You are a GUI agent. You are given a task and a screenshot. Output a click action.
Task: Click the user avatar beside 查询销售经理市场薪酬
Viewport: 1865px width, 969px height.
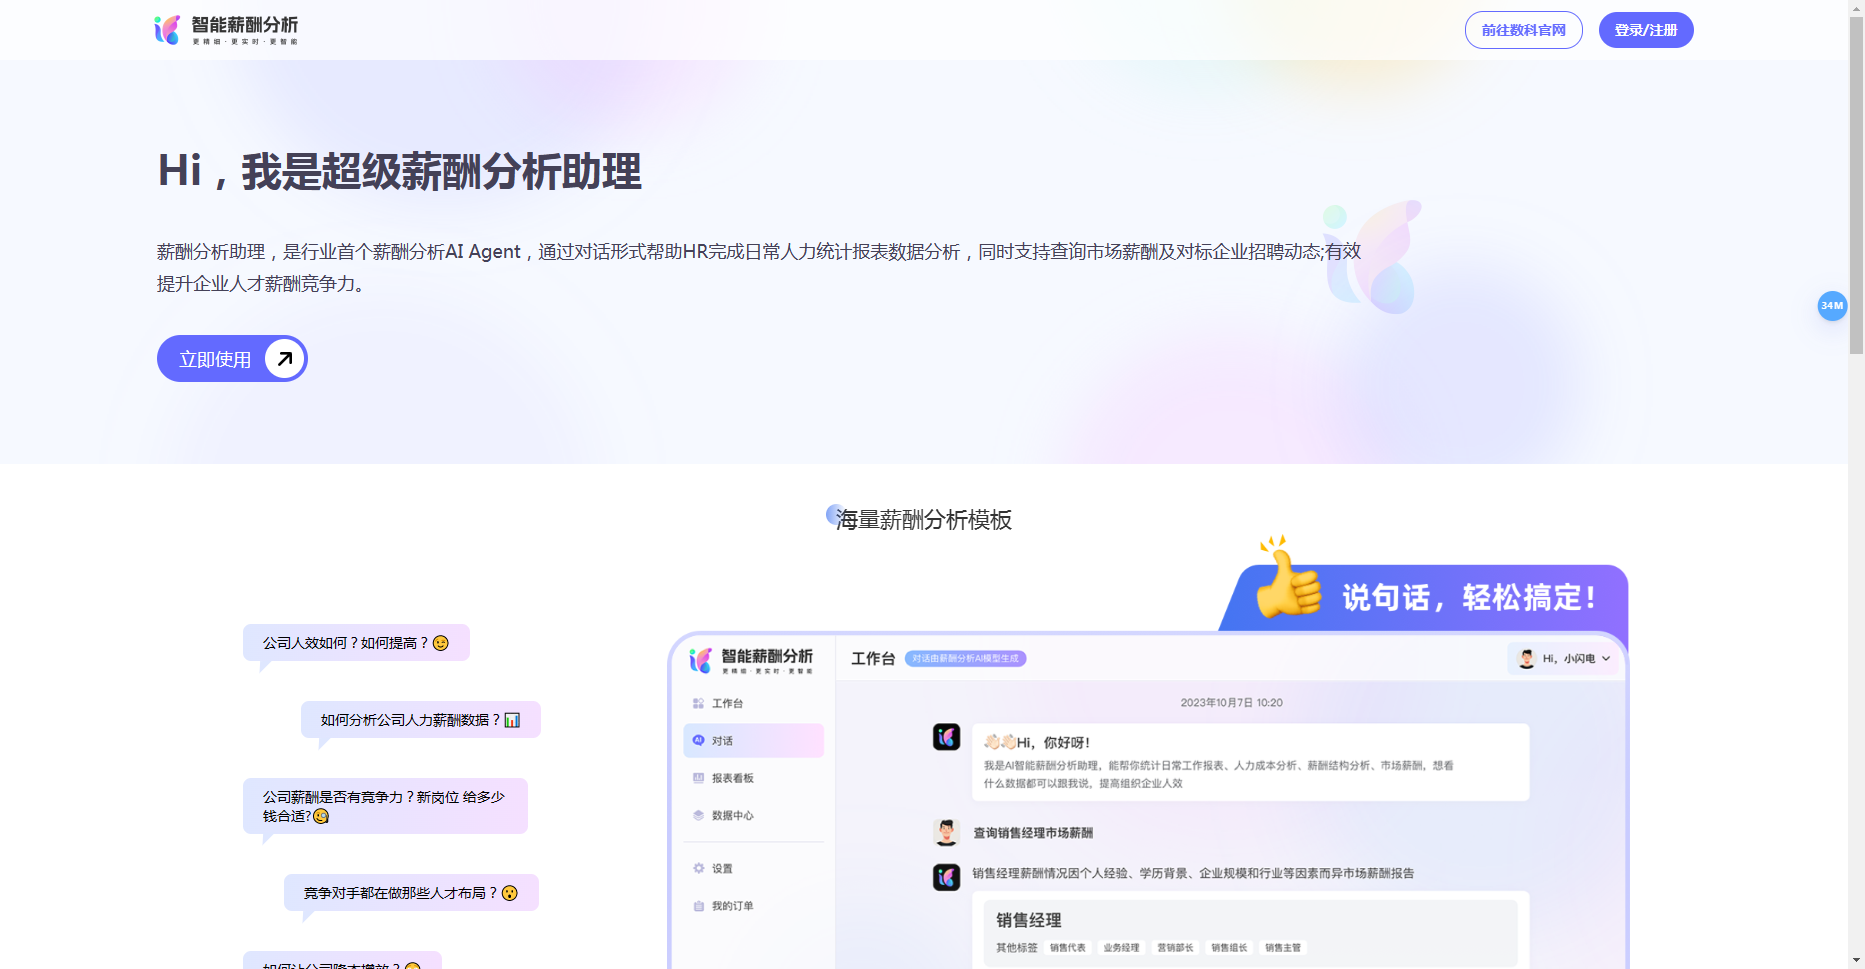(x=946, y=832)
